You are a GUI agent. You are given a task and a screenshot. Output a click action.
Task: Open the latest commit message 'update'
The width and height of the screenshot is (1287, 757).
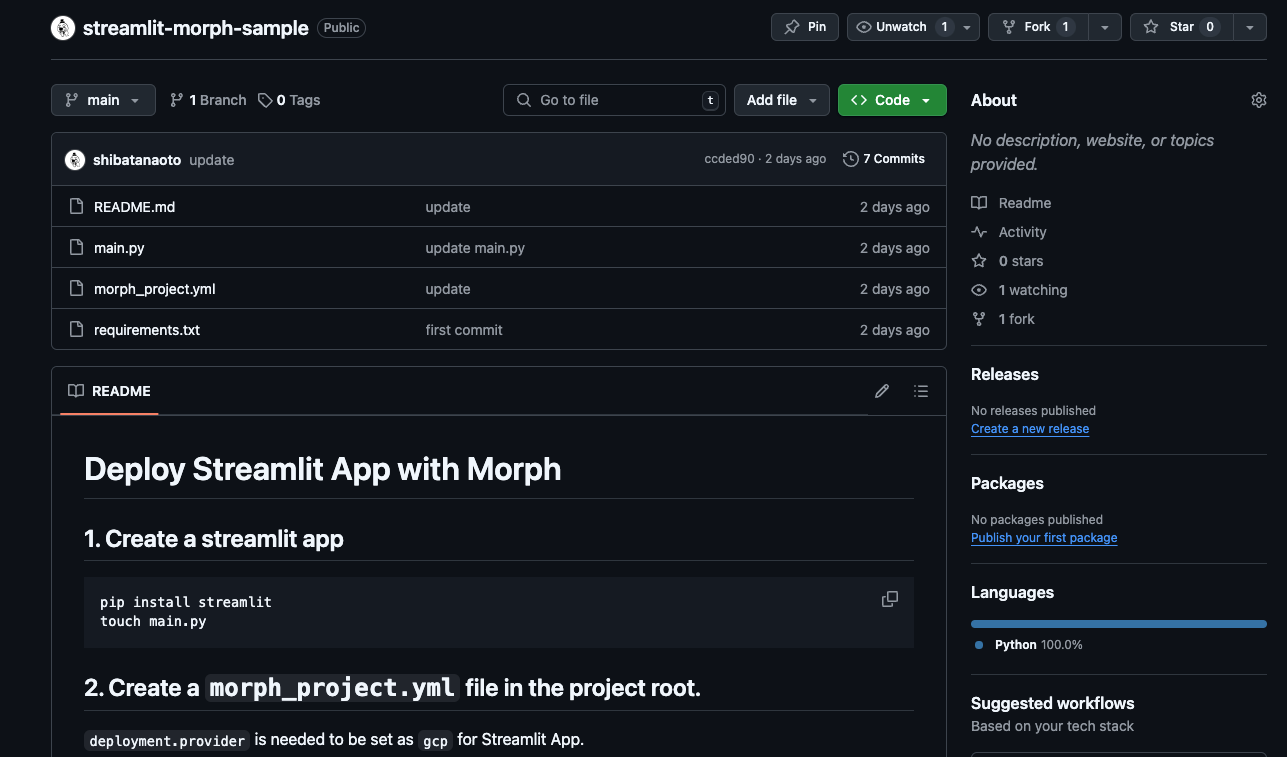pos(212,160)
